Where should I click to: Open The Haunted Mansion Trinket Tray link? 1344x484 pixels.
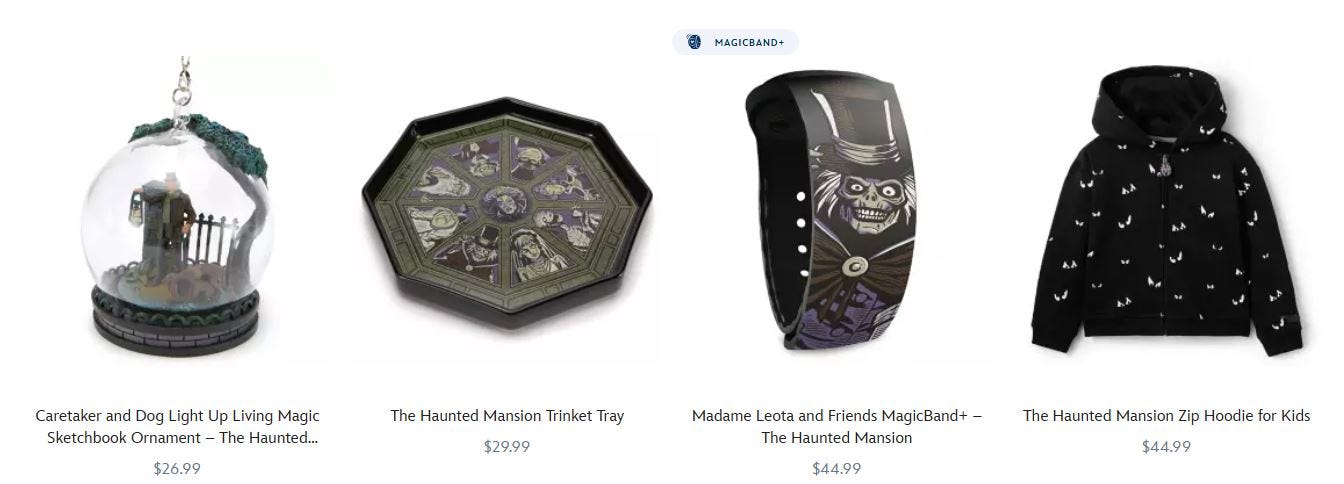[x=507, y=415]
